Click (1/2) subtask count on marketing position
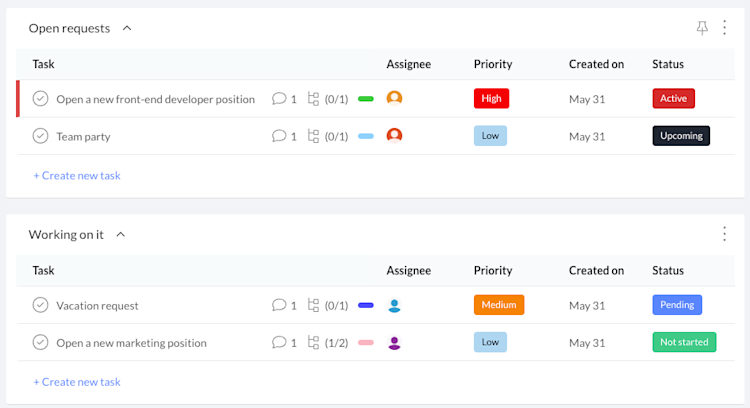 336,342
